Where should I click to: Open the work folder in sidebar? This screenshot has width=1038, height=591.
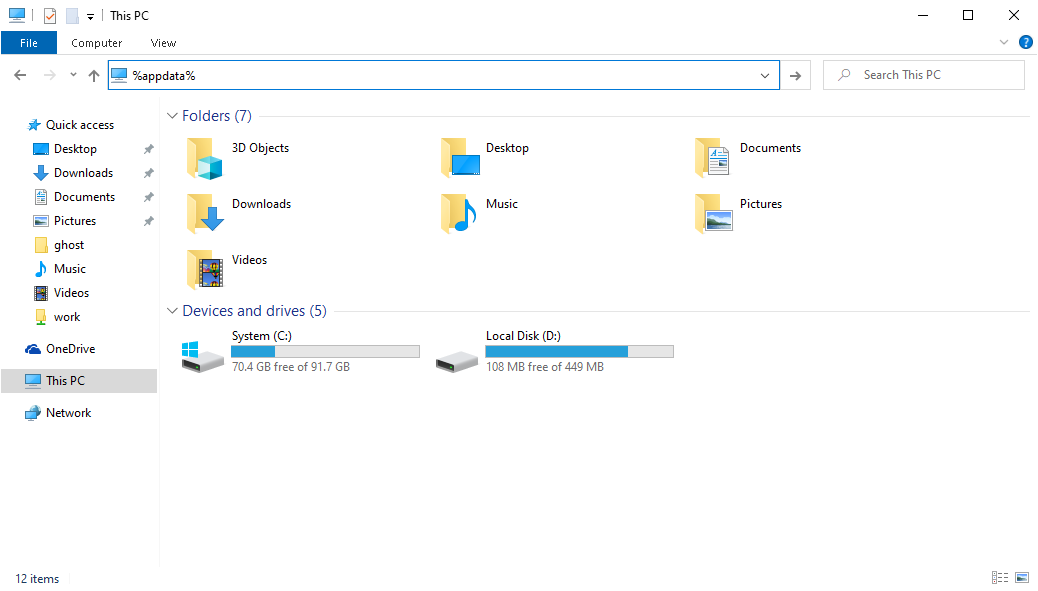(67, 317)
